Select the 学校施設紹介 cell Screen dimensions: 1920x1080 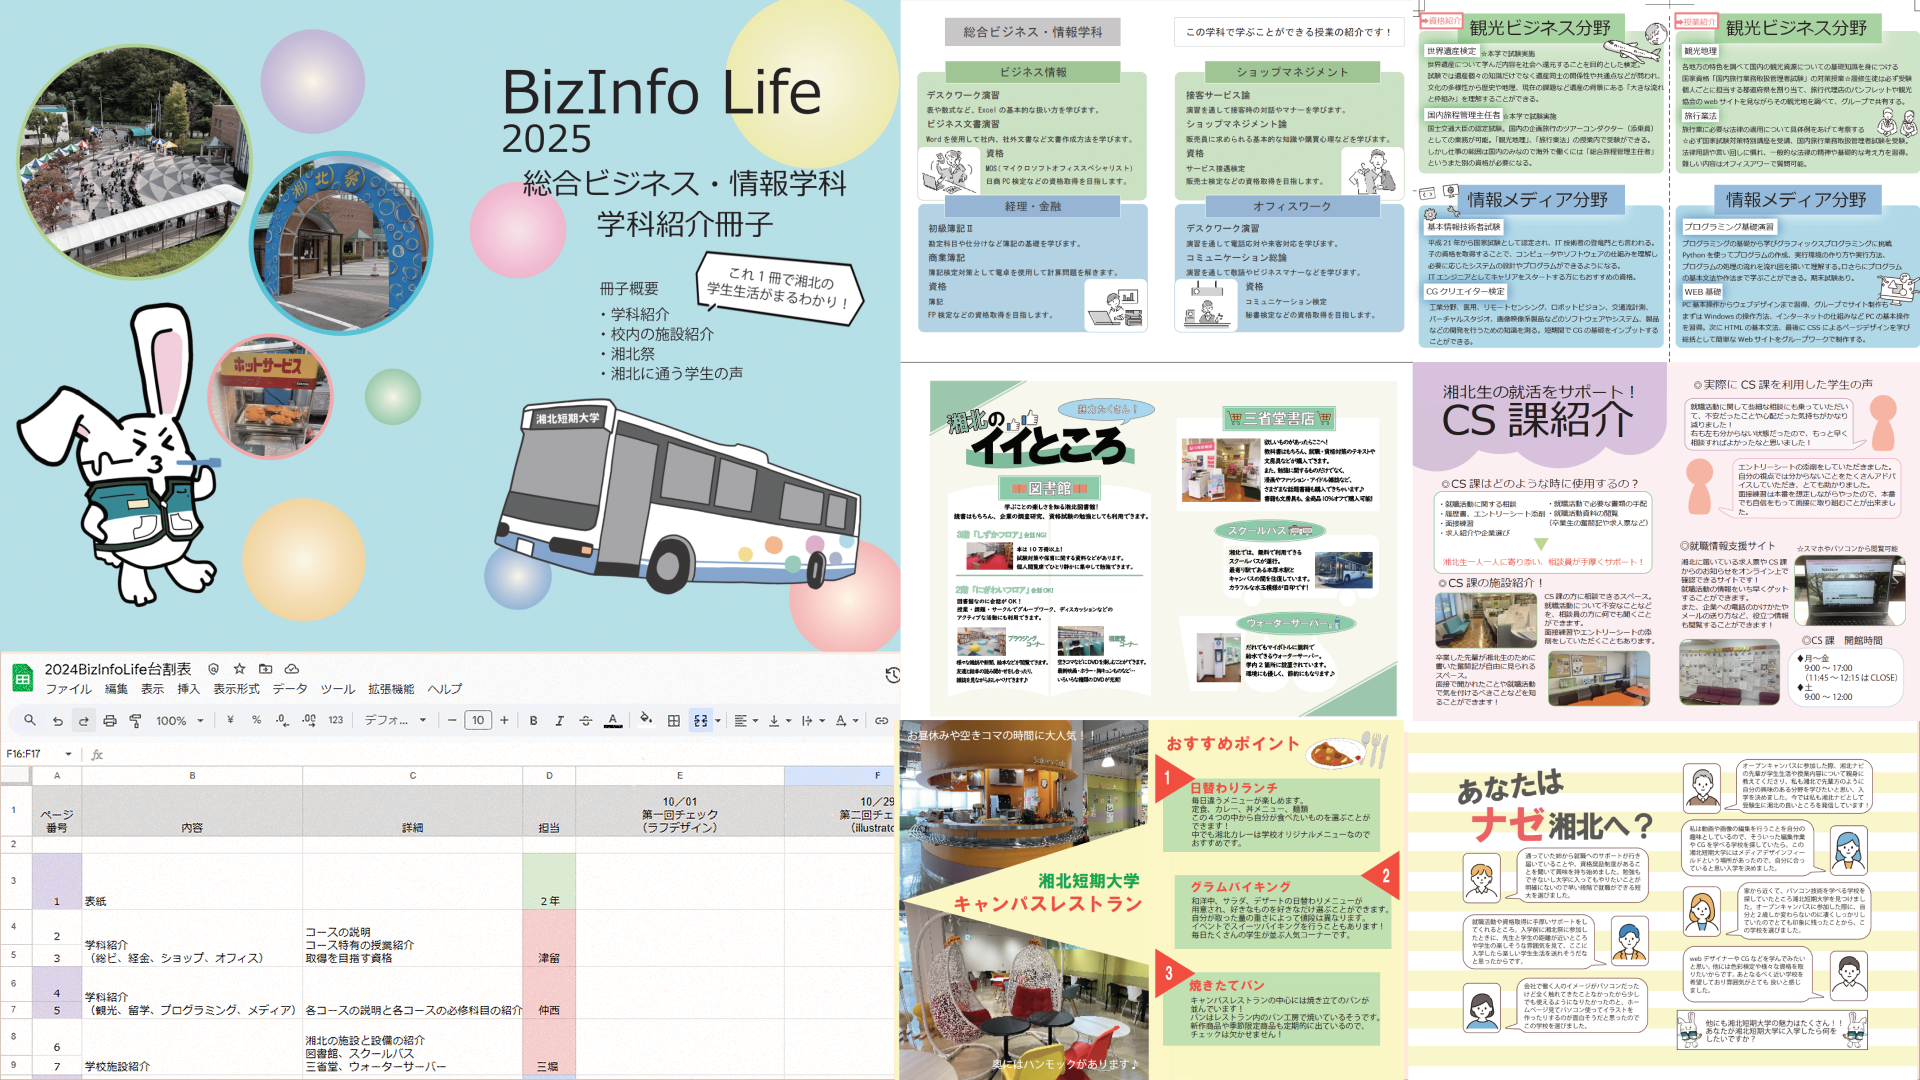192,1046
